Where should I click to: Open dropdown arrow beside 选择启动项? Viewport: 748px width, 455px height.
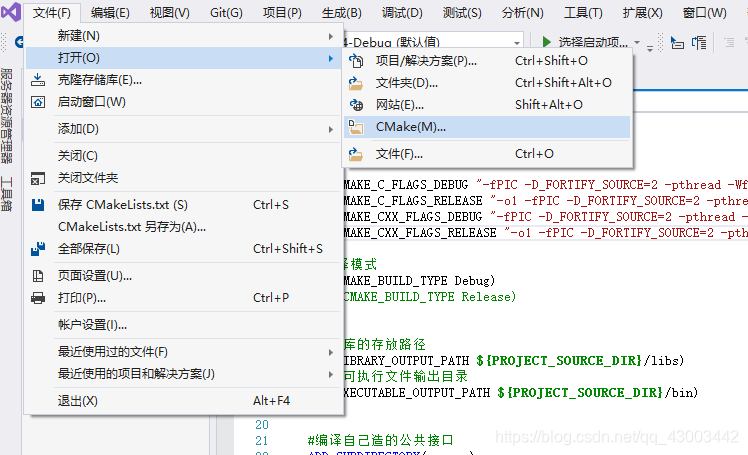point(637,42)
